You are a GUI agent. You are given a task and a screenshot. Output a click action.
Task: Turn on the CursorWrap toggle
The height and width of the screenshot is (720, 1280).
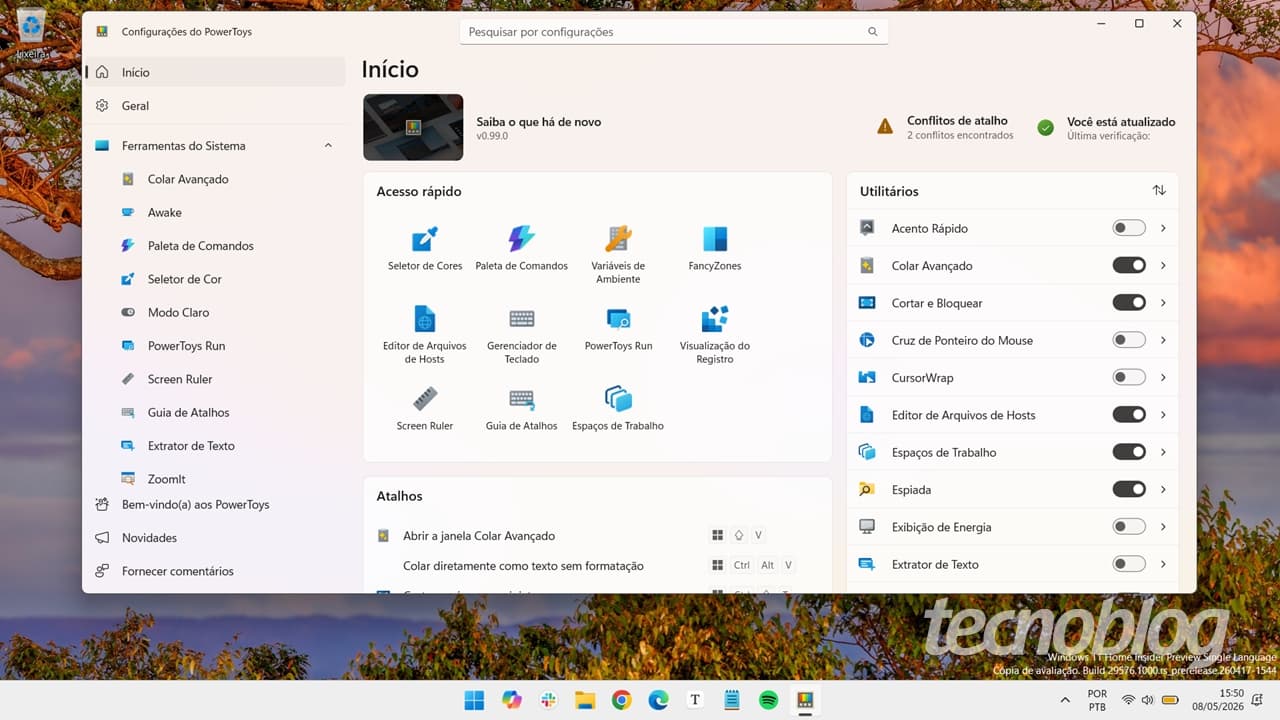(1129, 377)
